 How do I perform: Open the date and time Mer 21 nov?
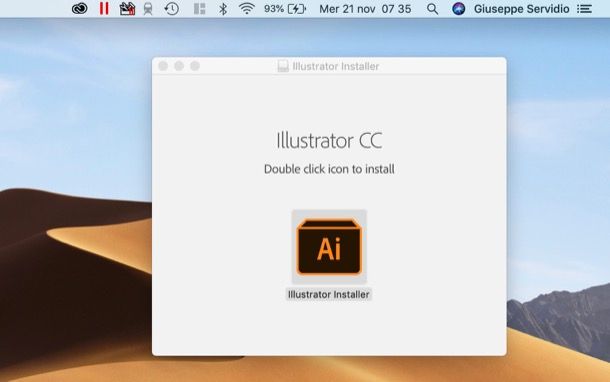pyautogui.click(x=365, y=9)
